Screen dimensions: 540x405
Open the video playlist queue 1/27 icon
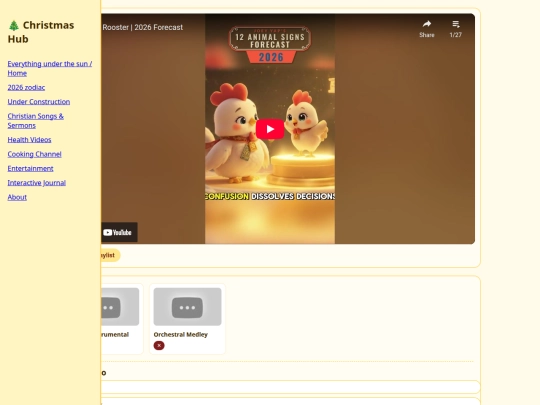tap(456, 24)
